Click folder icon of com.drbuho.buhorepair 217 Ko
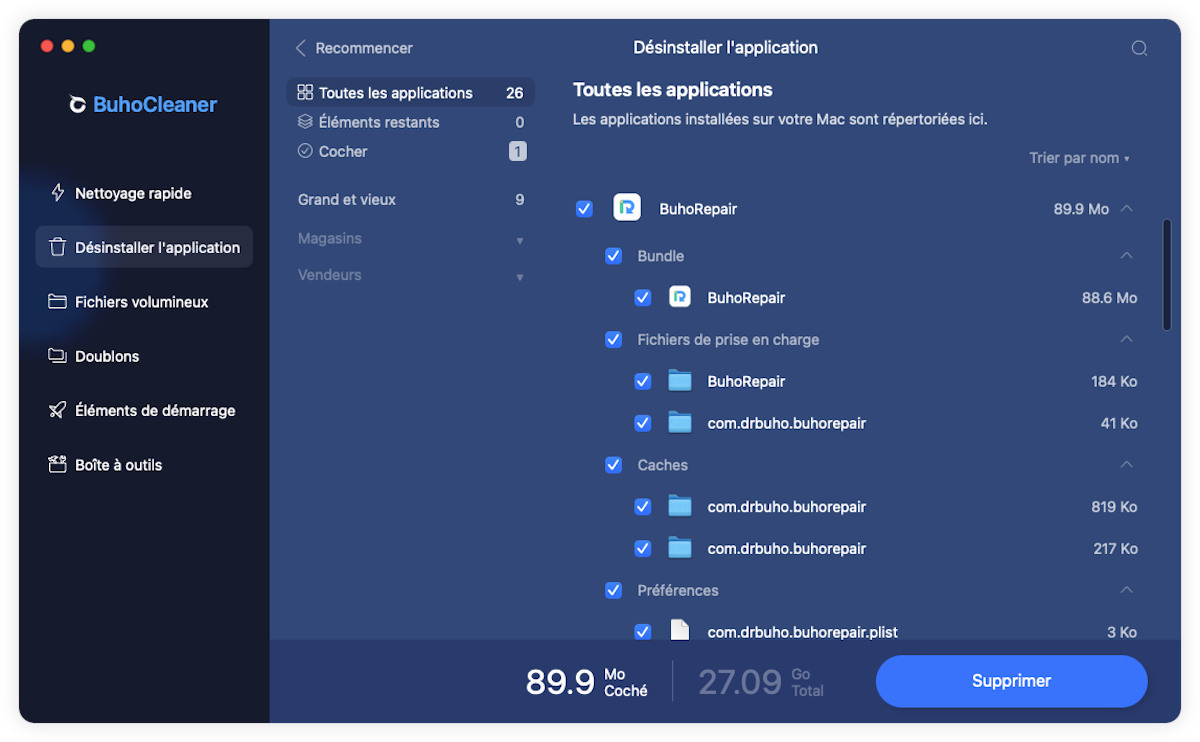The width and height of the screenshot is (1200, 742). coord(680,548)
